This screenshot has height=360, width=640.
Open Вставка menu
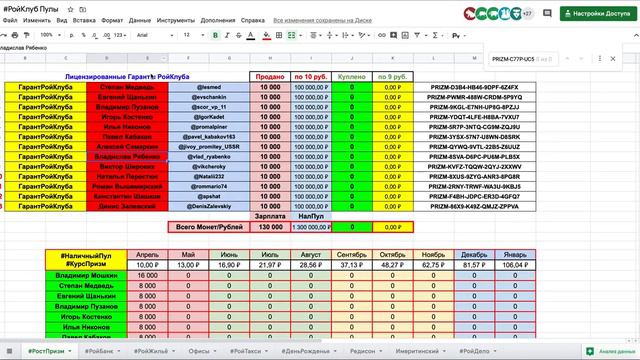84,20
